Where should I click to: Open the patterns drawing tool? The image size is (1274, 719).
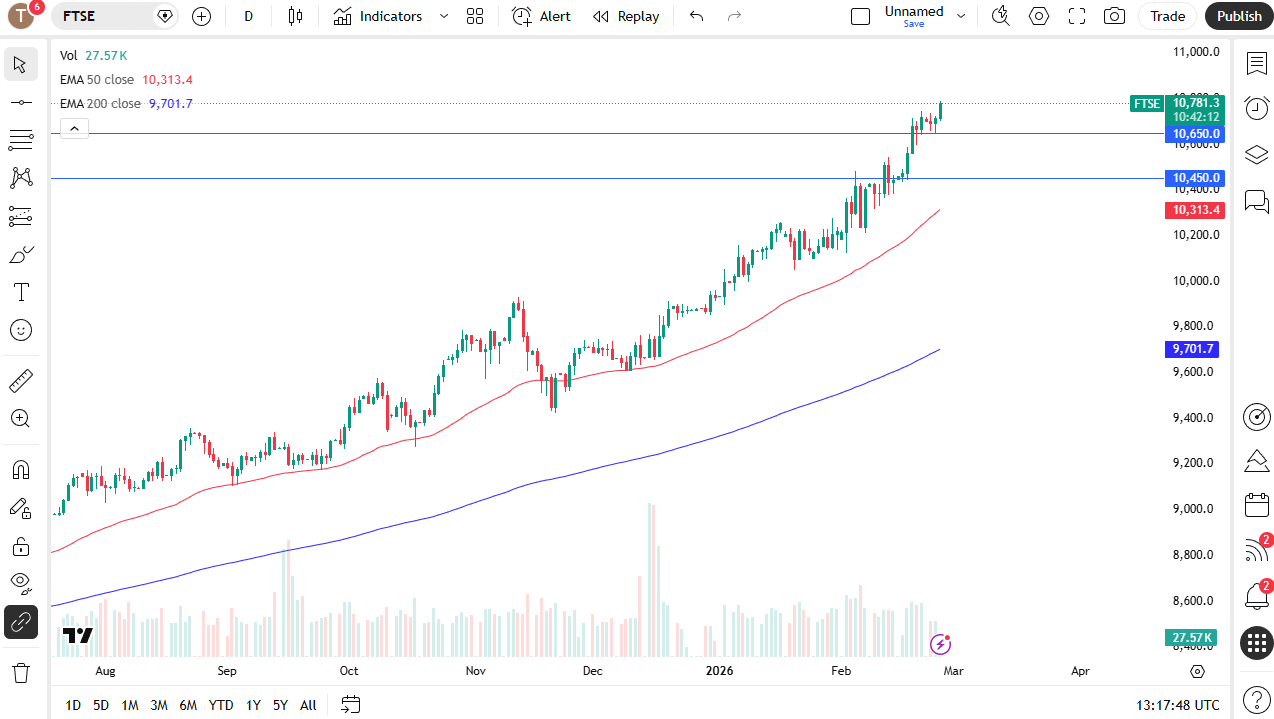tap(20, 178)
